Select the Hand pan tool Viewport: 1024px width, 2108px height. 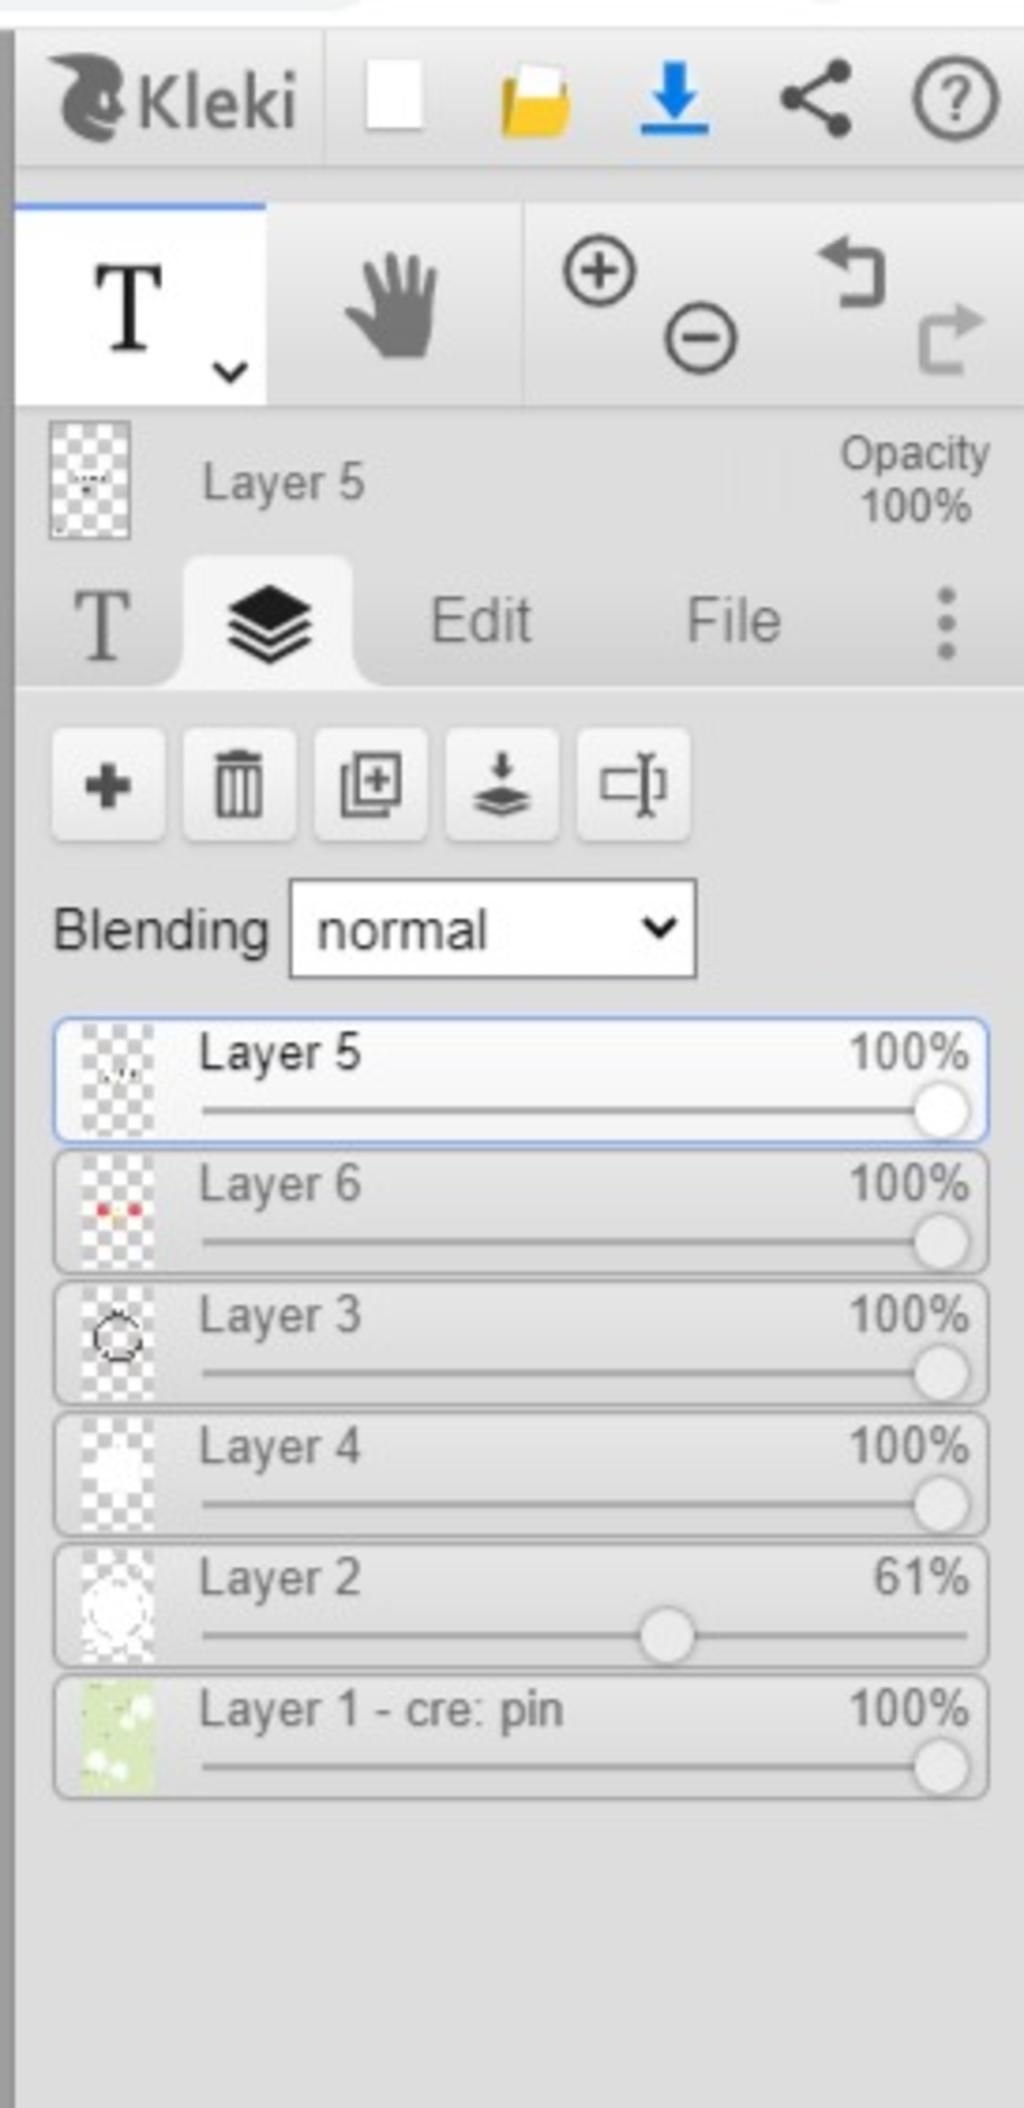pyautogui.click(x=393, y=305)
